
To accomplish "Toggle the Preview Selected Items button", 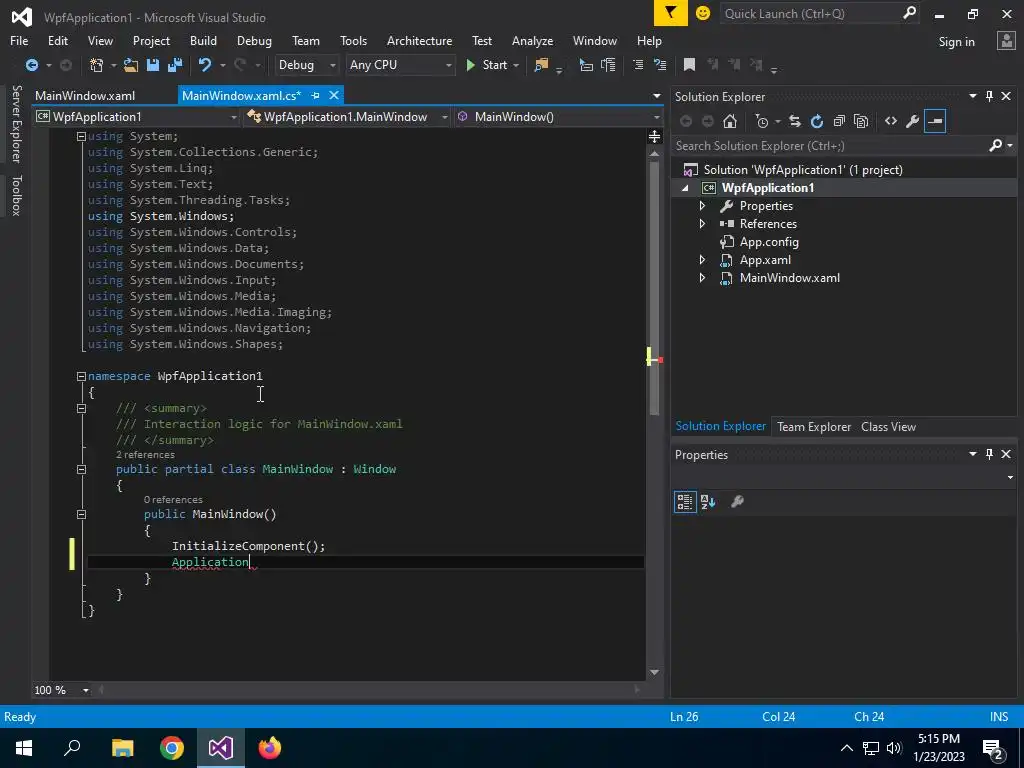I will [x=935, y=121].
